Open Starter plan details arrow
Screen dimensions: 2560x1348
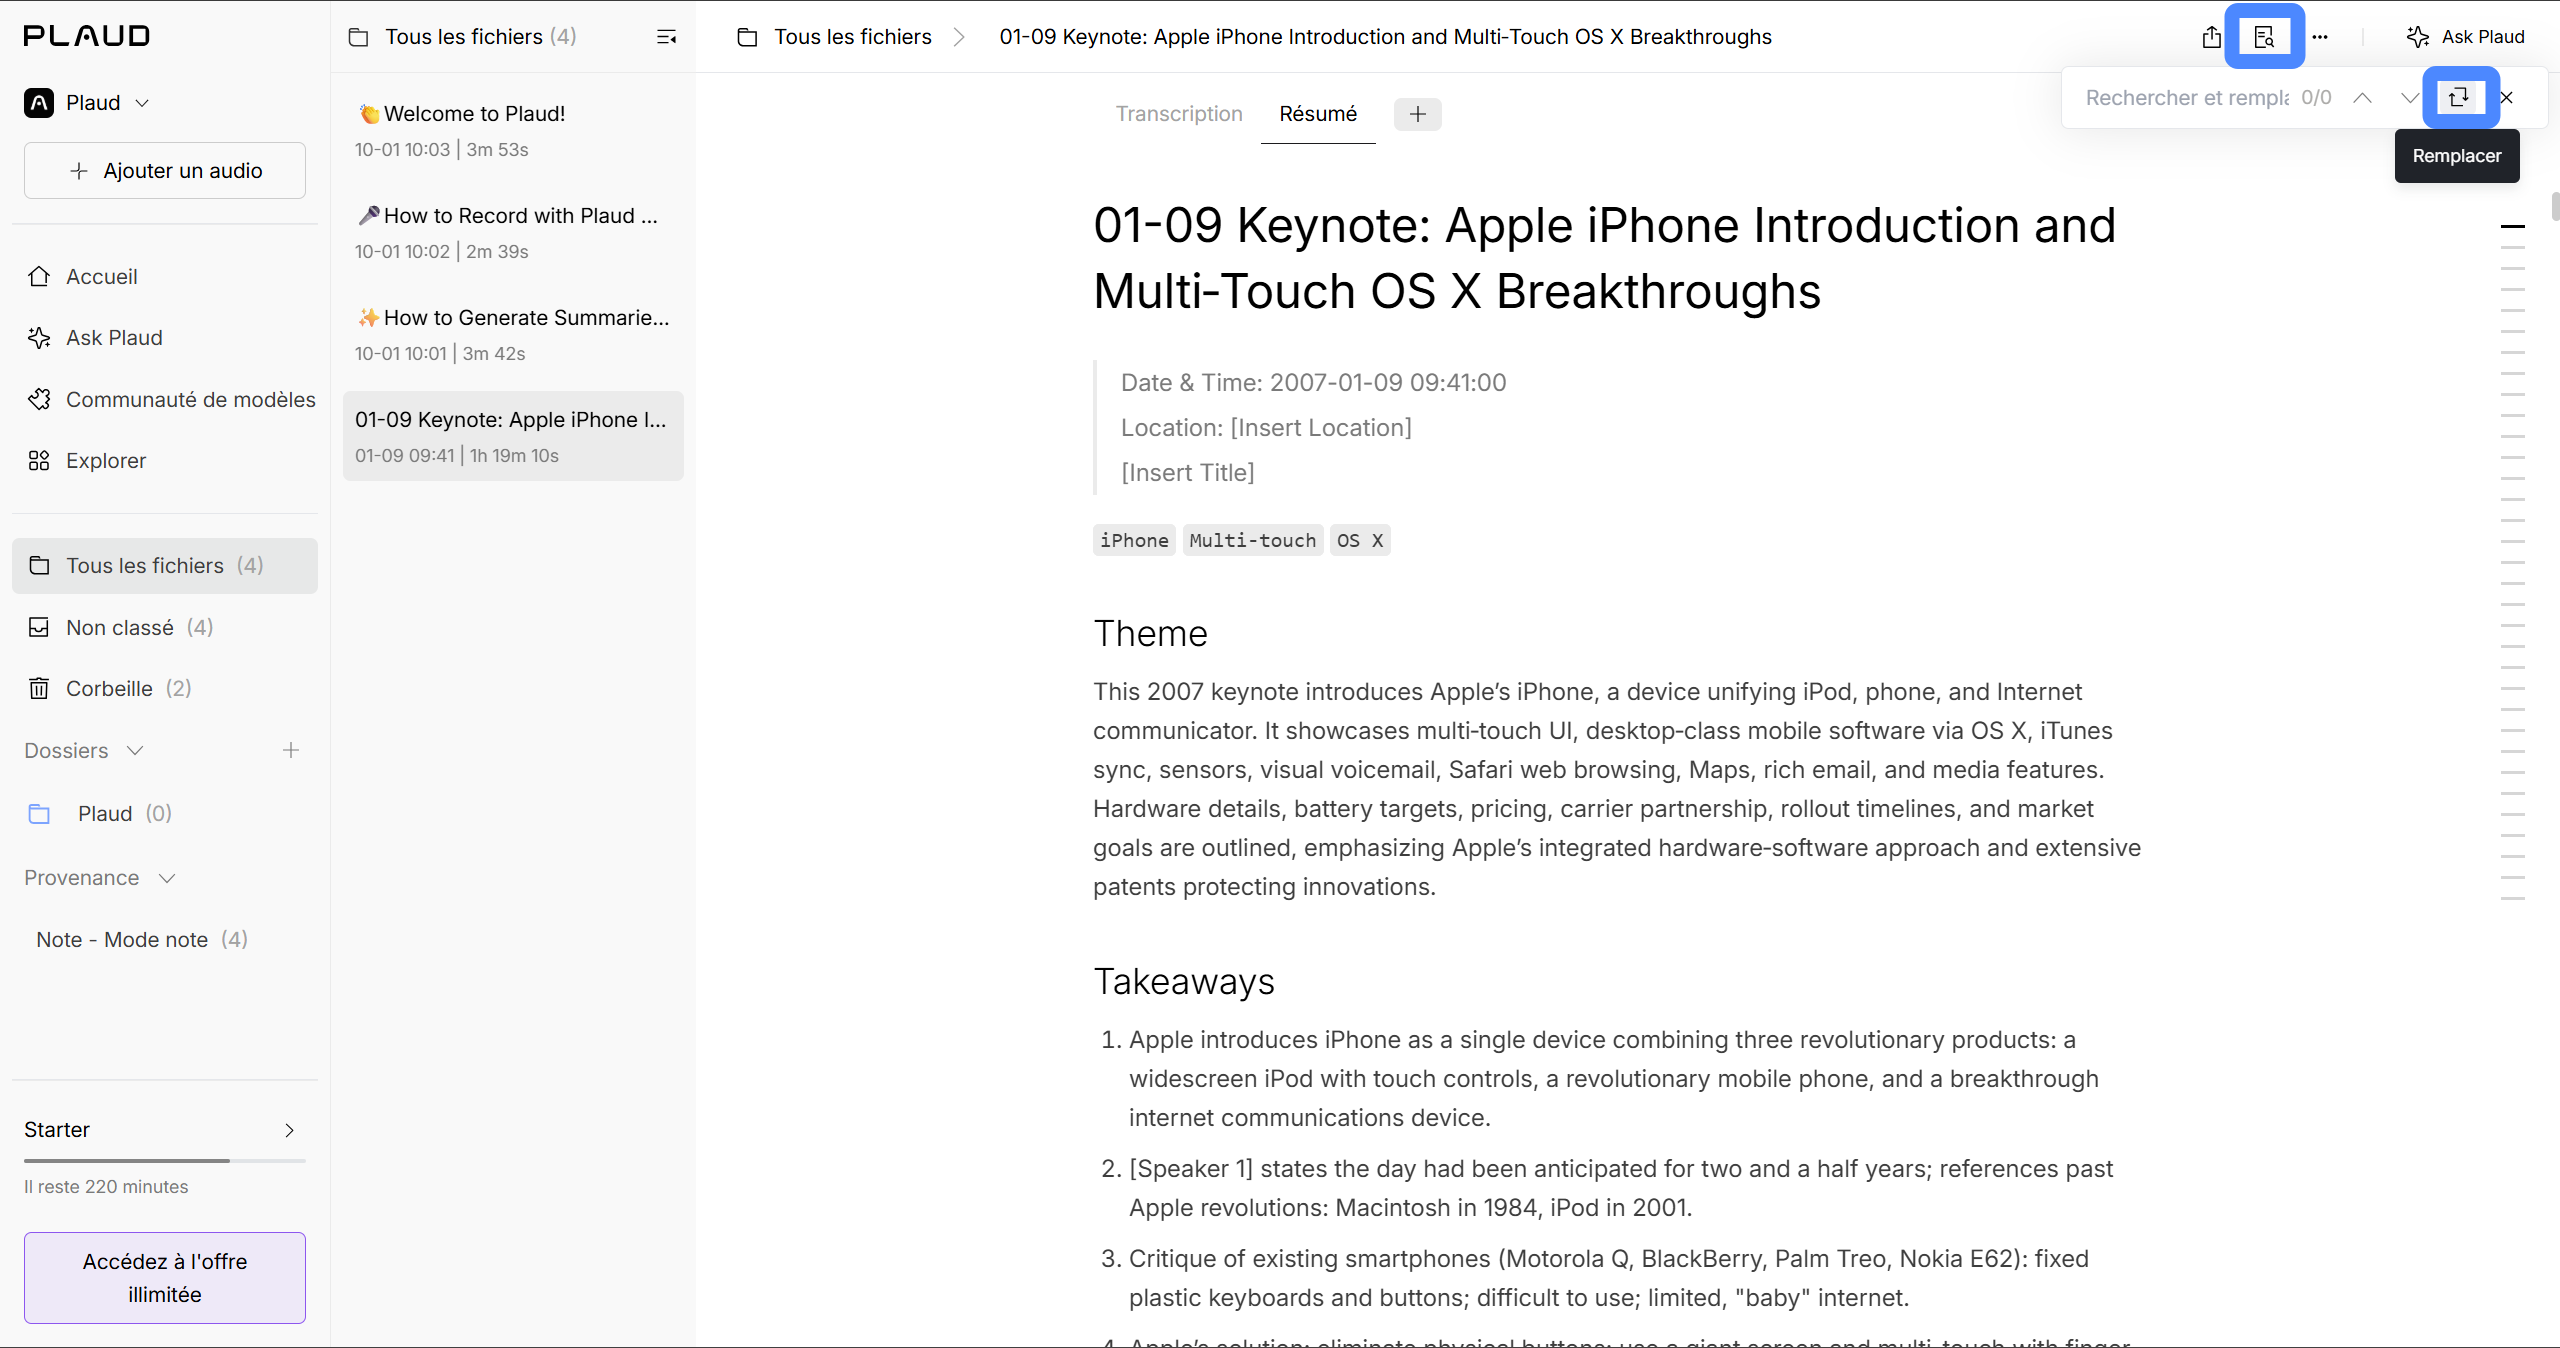(290, 1130)
